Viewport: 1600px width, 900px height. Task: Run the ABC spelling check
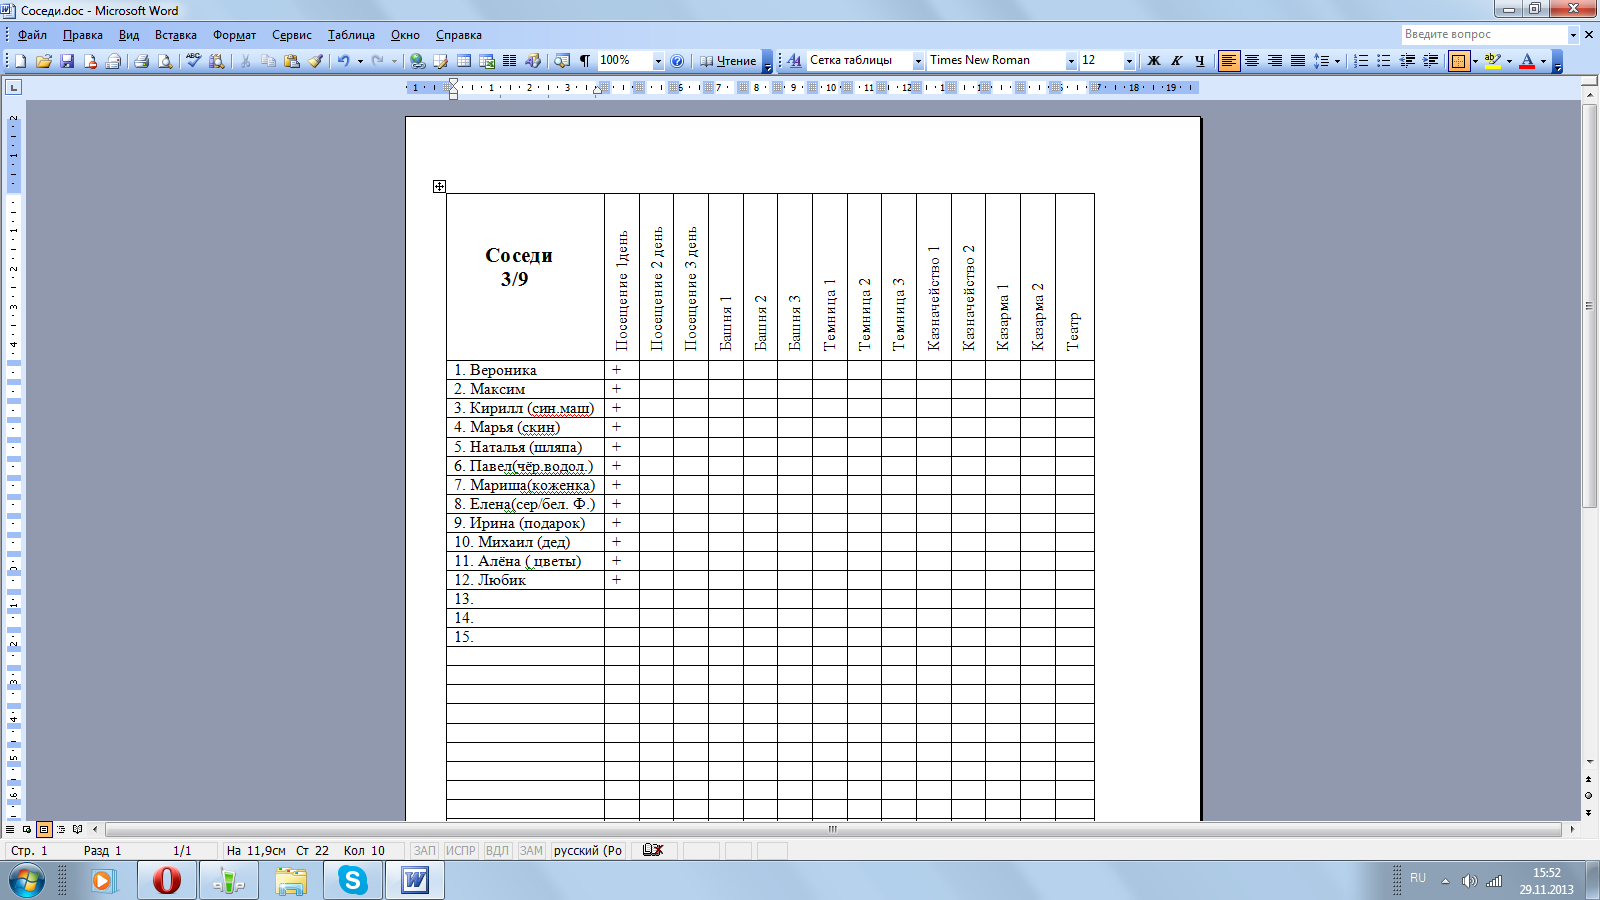tap(193, 61)
